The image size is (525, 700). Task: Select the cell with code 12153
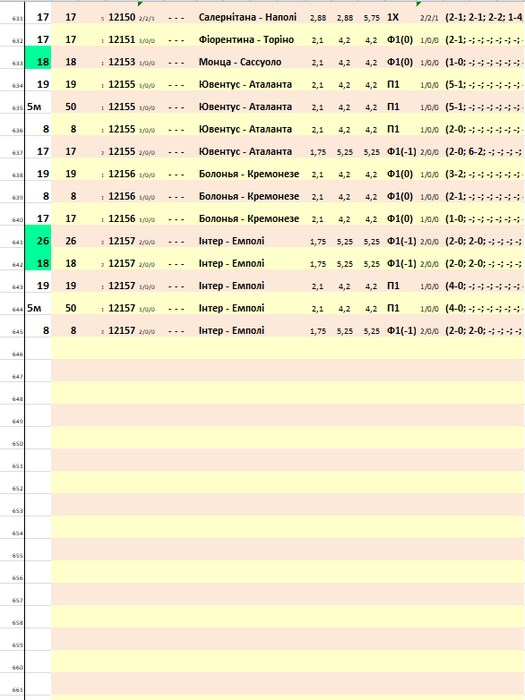pos(121,62)
